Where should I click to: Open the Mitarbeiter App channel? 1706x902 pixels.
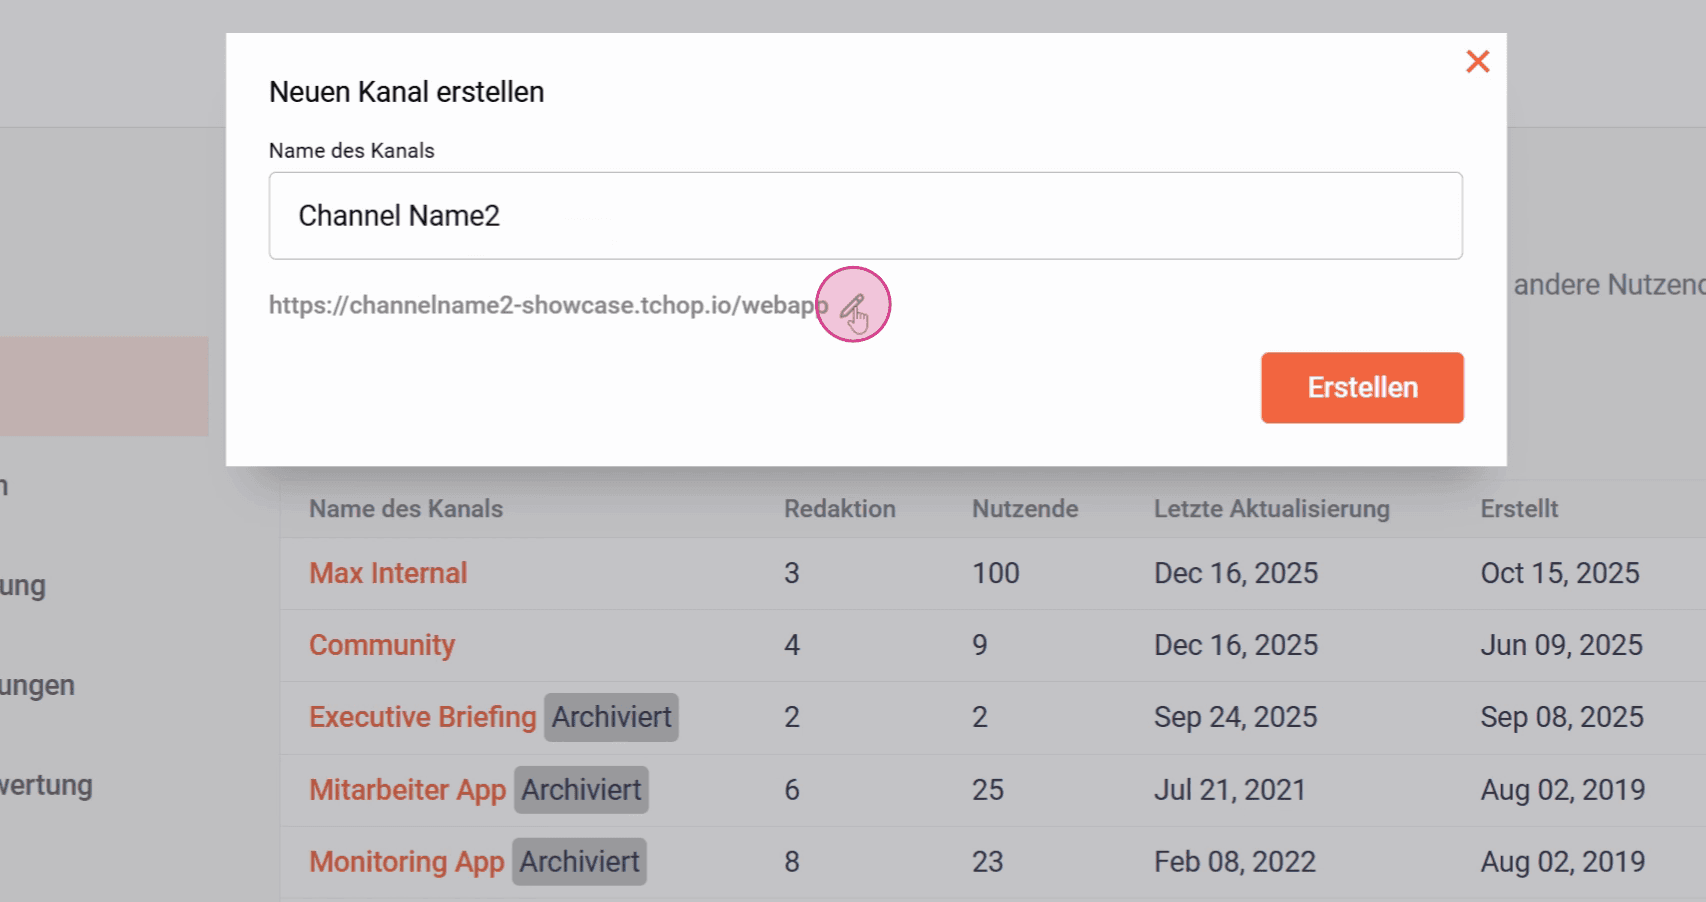[408, 790]
